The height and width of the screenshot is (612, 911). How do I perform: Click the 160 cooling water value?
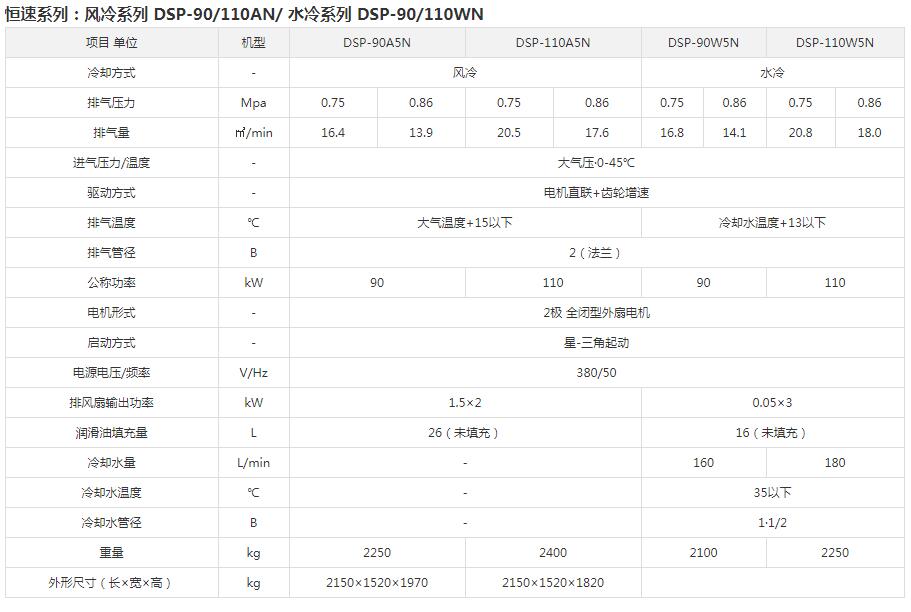(703, 463)
